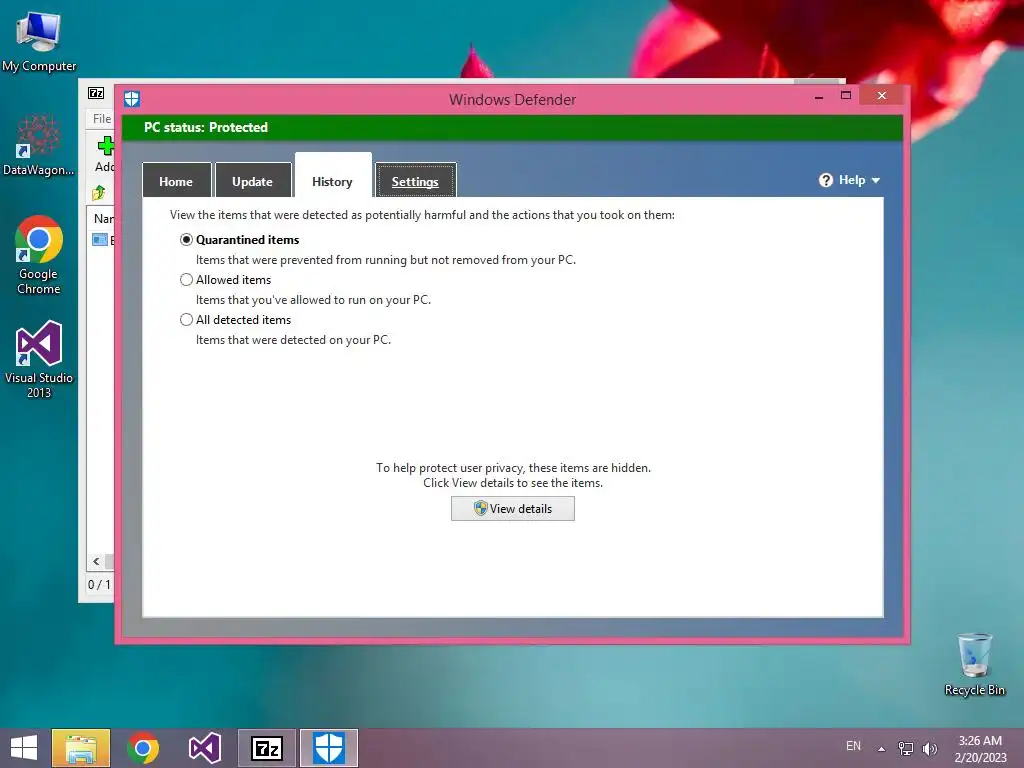
Task: Open the Update tab
Action: pos(253,181)
